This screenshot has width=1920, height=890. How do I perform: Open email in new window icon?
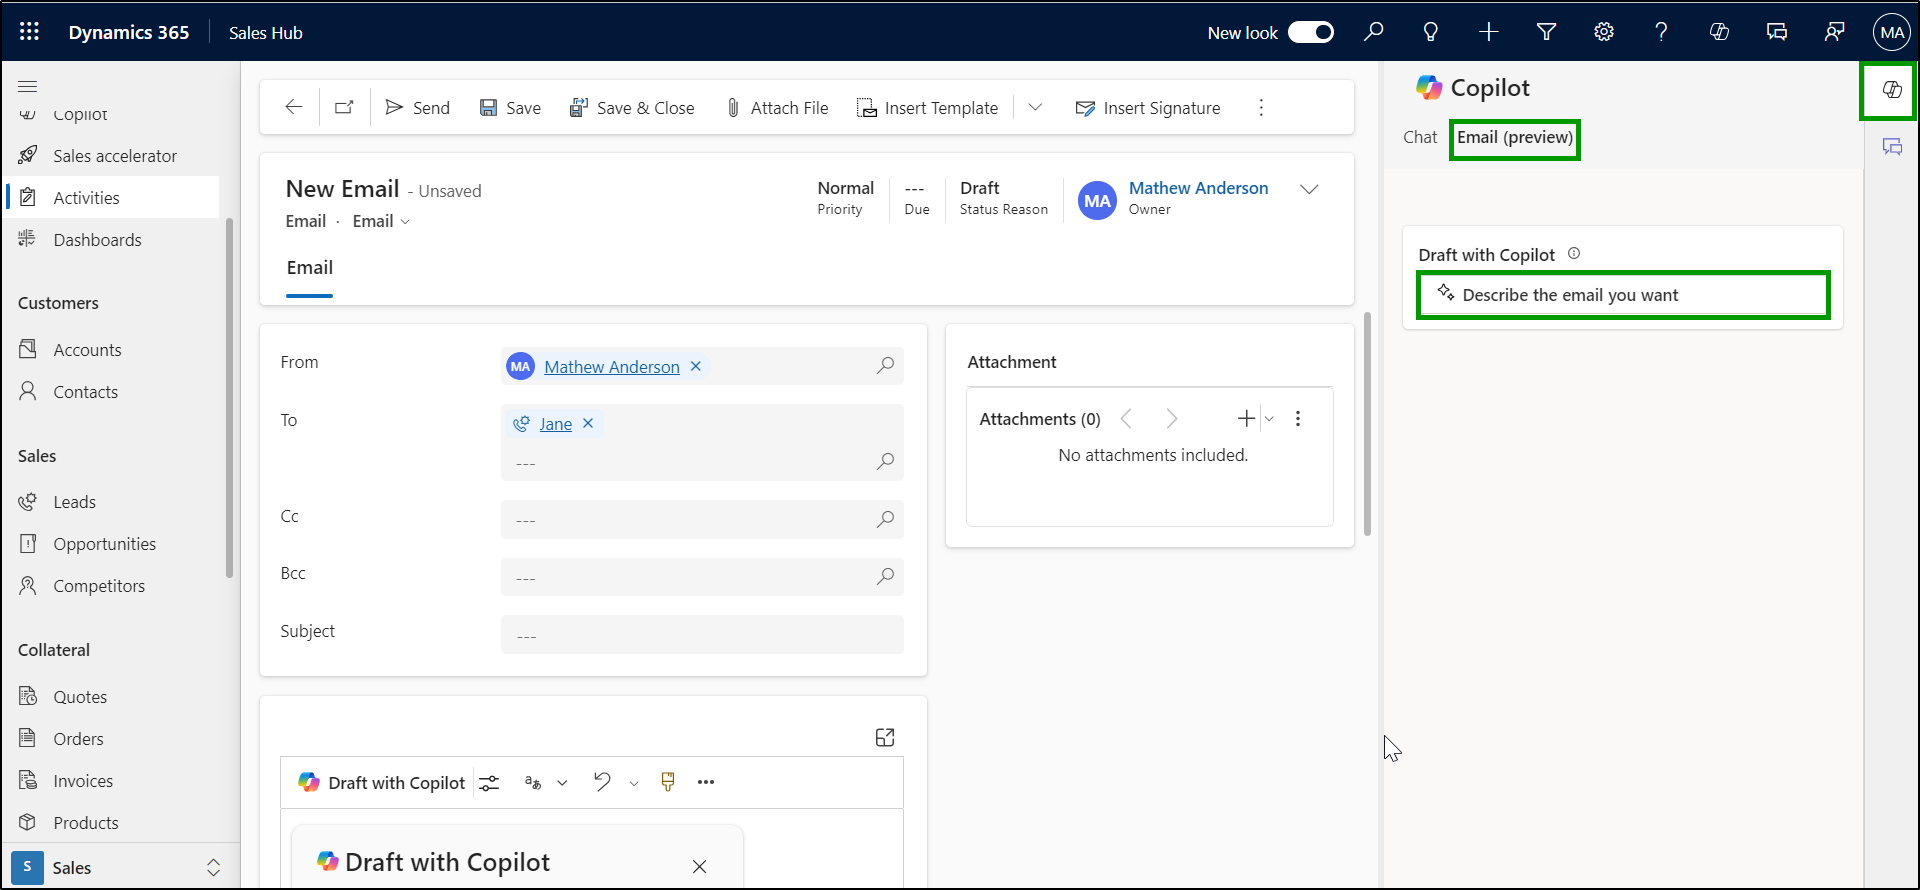[x=344, y=107]
